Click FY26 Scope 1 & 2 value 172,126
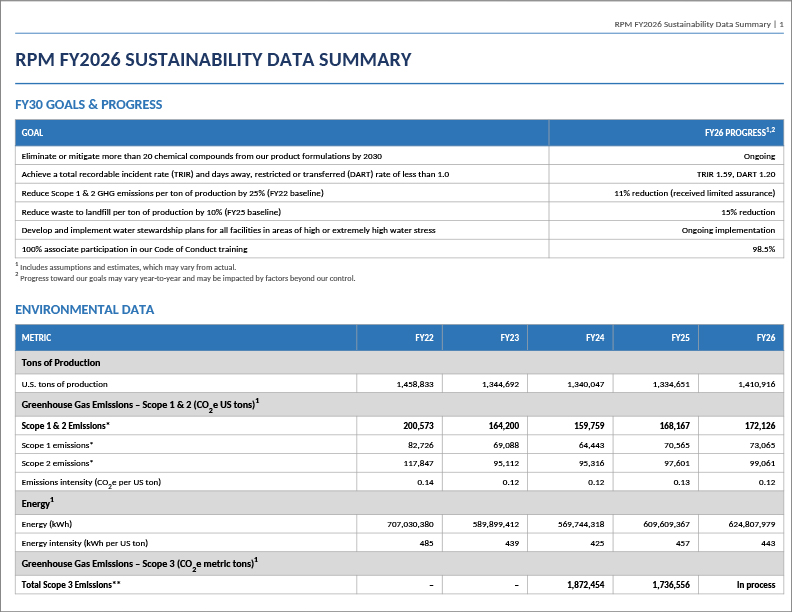792x612 pixels. point(760,426)
